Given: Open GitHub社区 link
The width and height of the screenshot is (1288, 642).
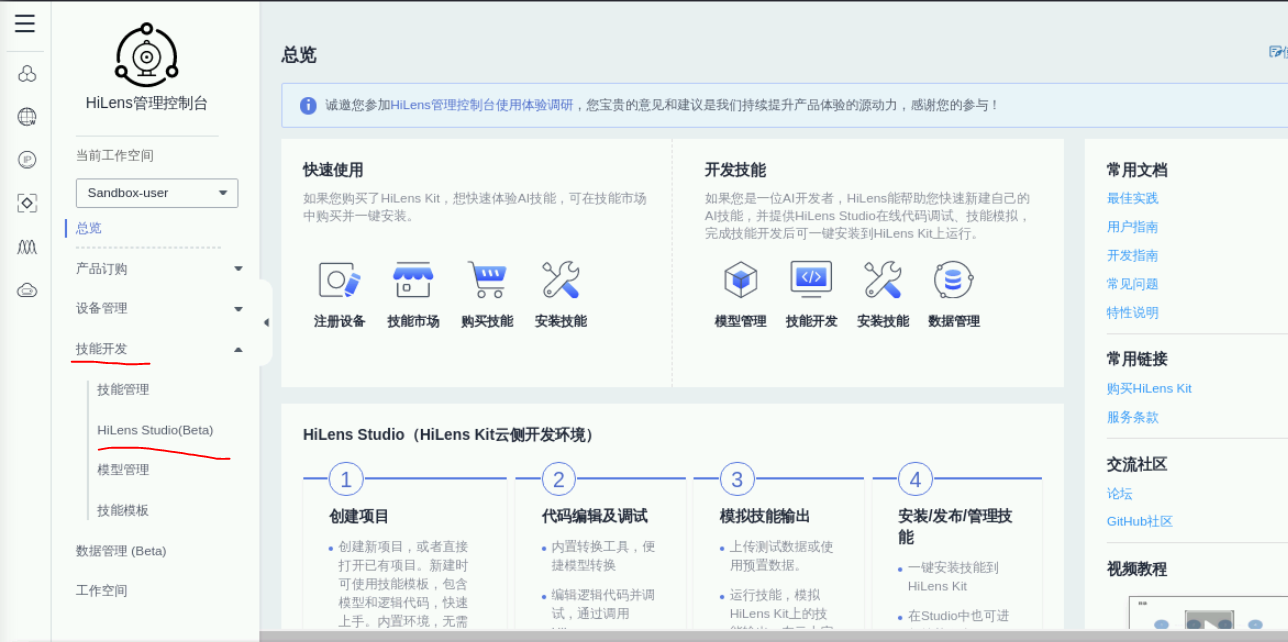Looking at the screenshot, I should (1140, 522).
